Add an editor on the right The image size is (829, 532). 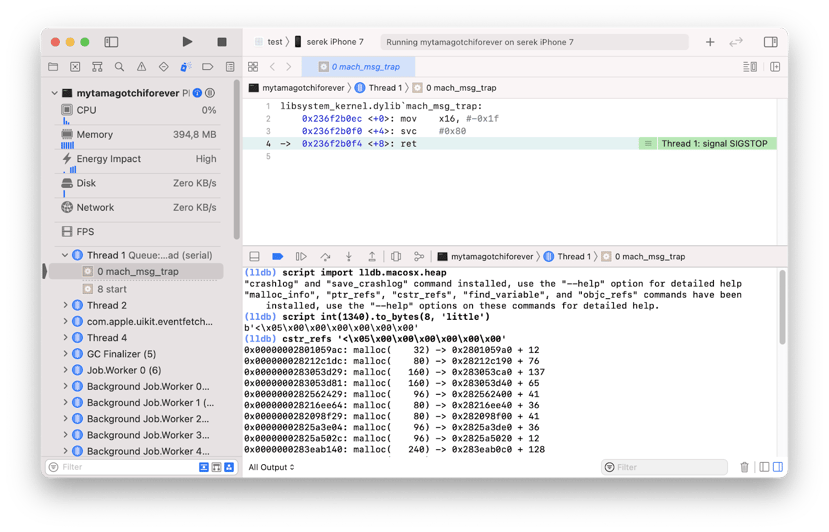[x=775, y=67]
